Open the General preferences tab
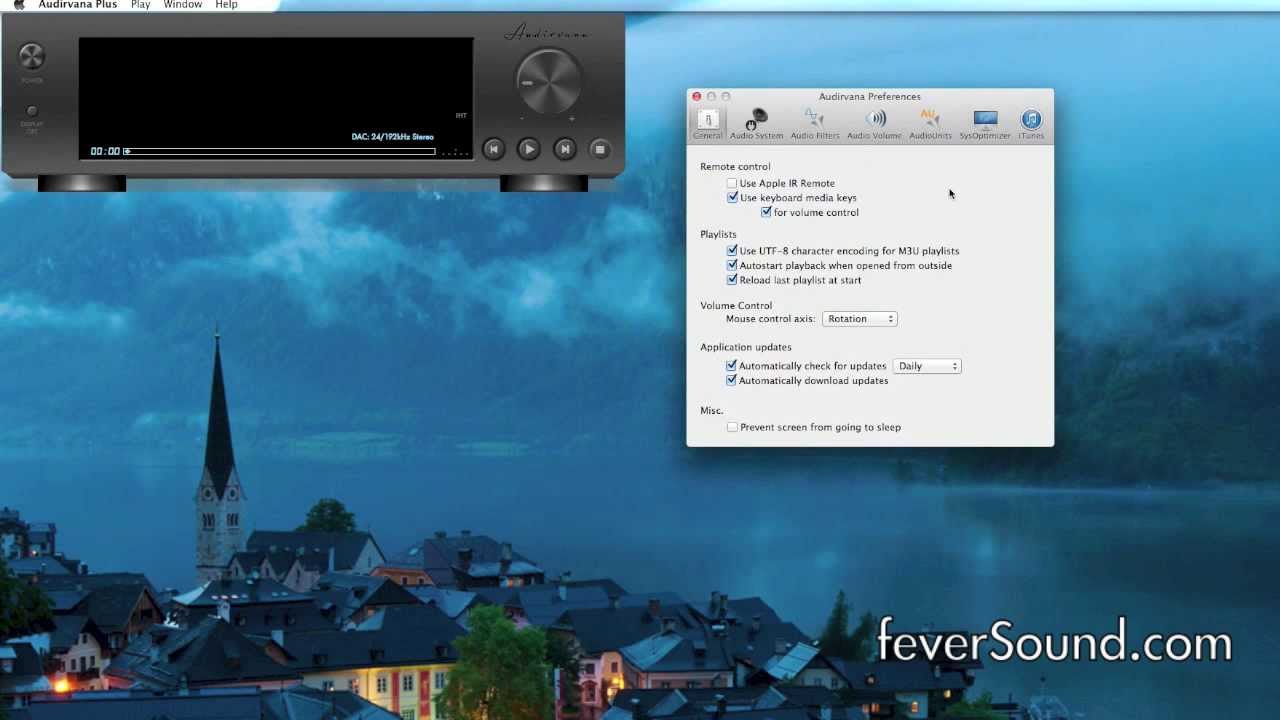The height and width of the screenshot is (720, 1280). [707, 125]
